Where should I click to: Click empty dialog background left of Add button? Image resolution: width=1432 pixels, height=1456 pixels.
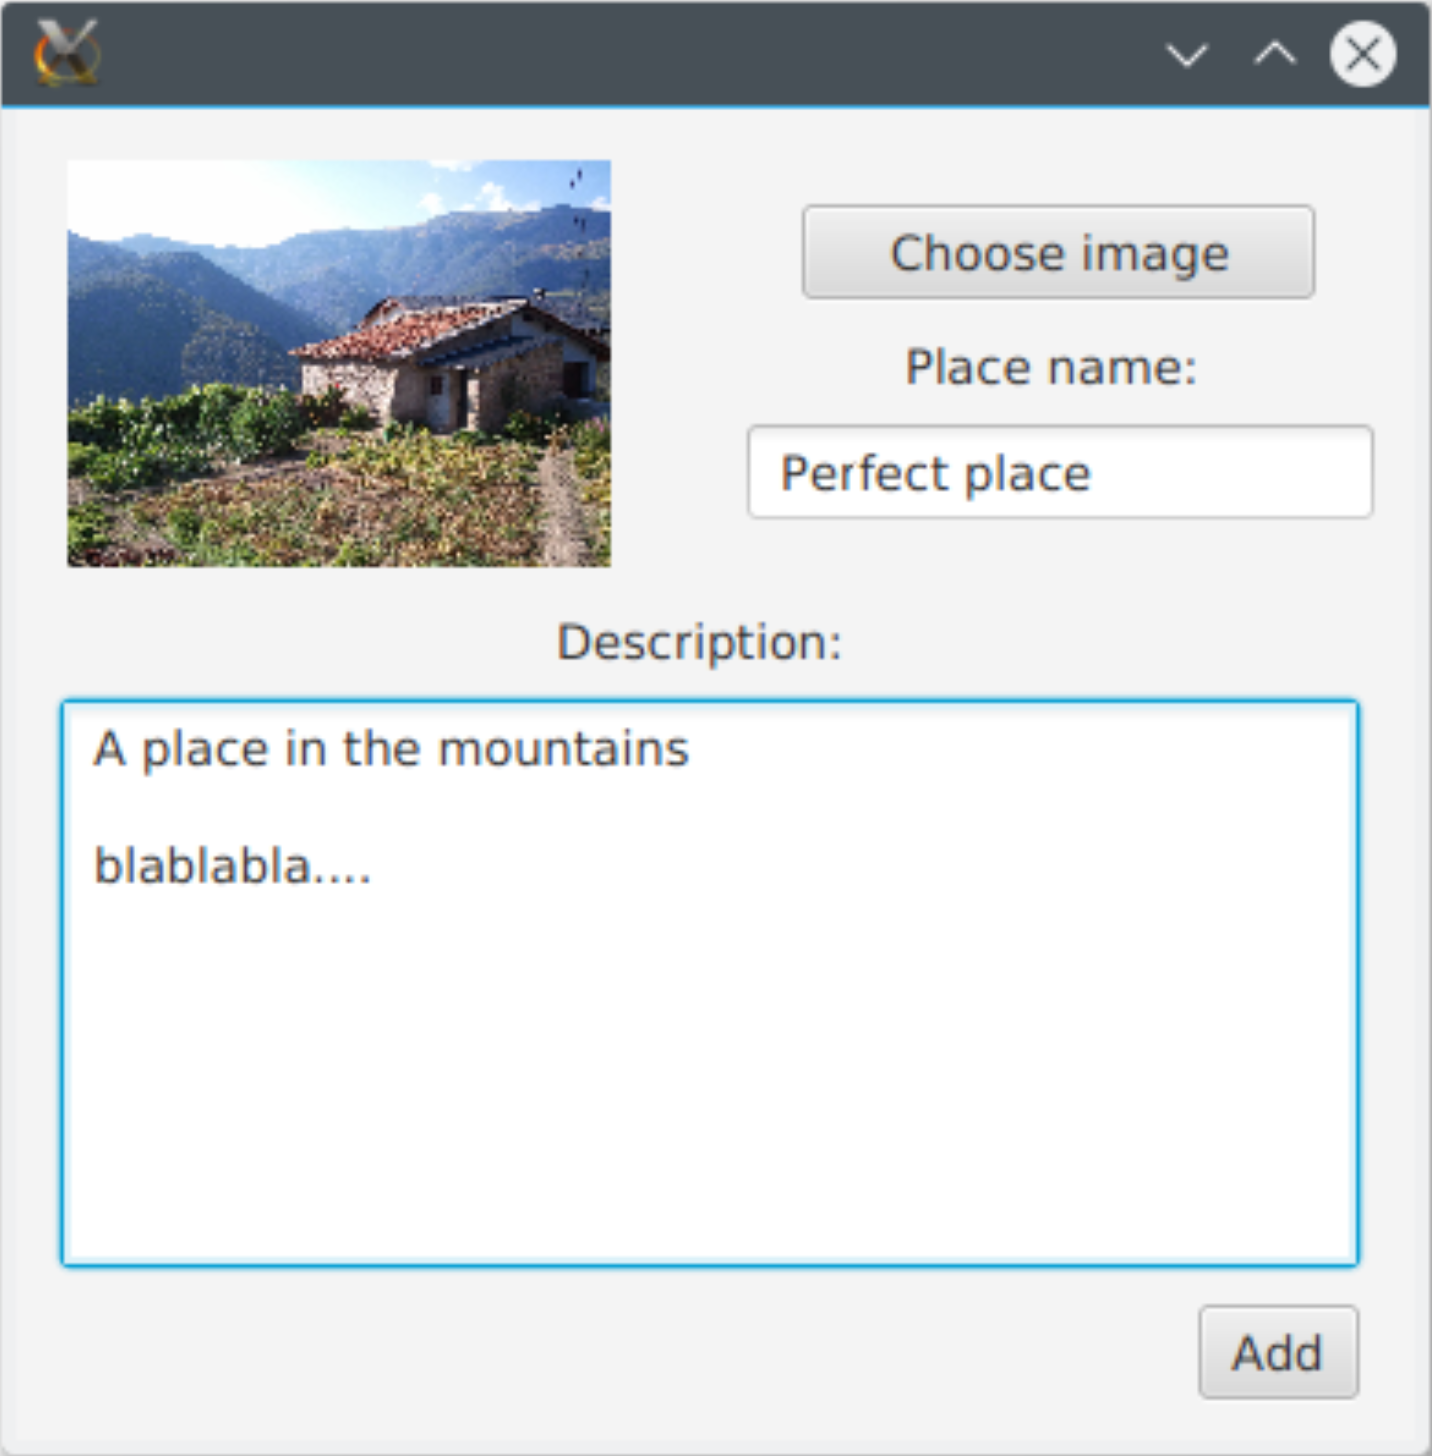tap(700, 1352)
